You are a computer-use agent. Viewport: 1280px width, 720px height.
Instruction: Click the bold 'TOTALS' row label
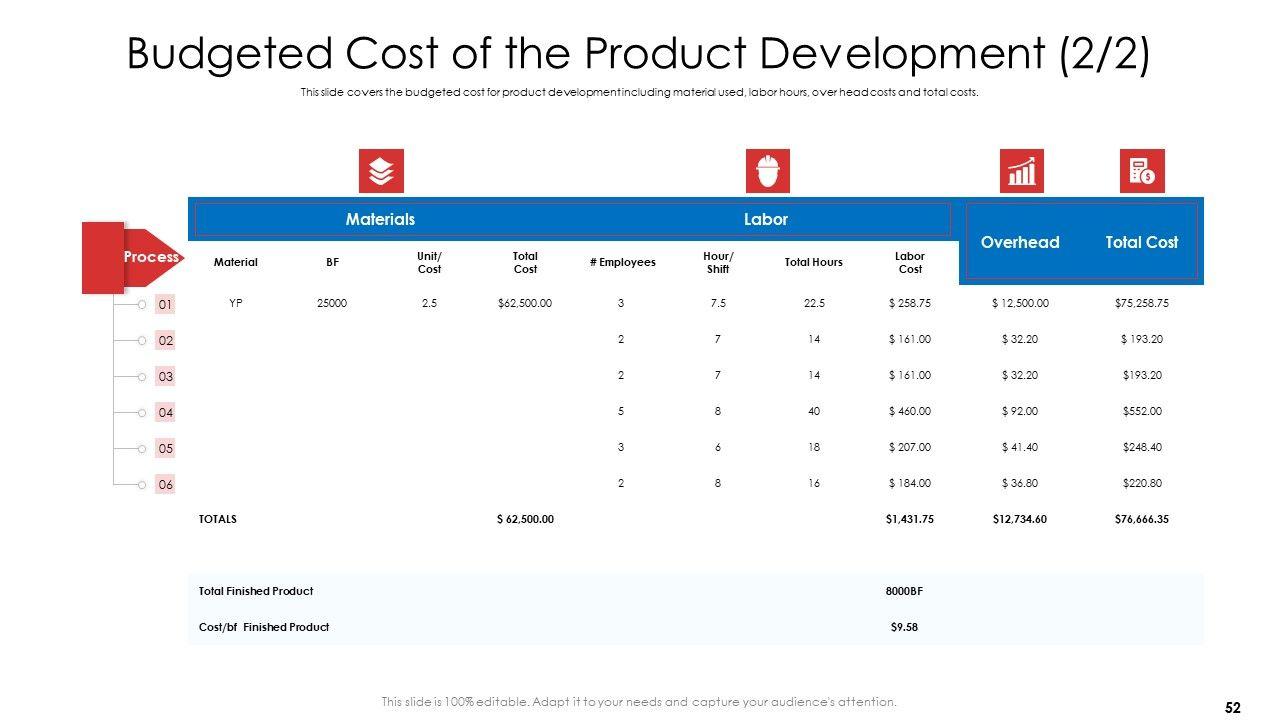pyautogui.click(x=218, y=519)
